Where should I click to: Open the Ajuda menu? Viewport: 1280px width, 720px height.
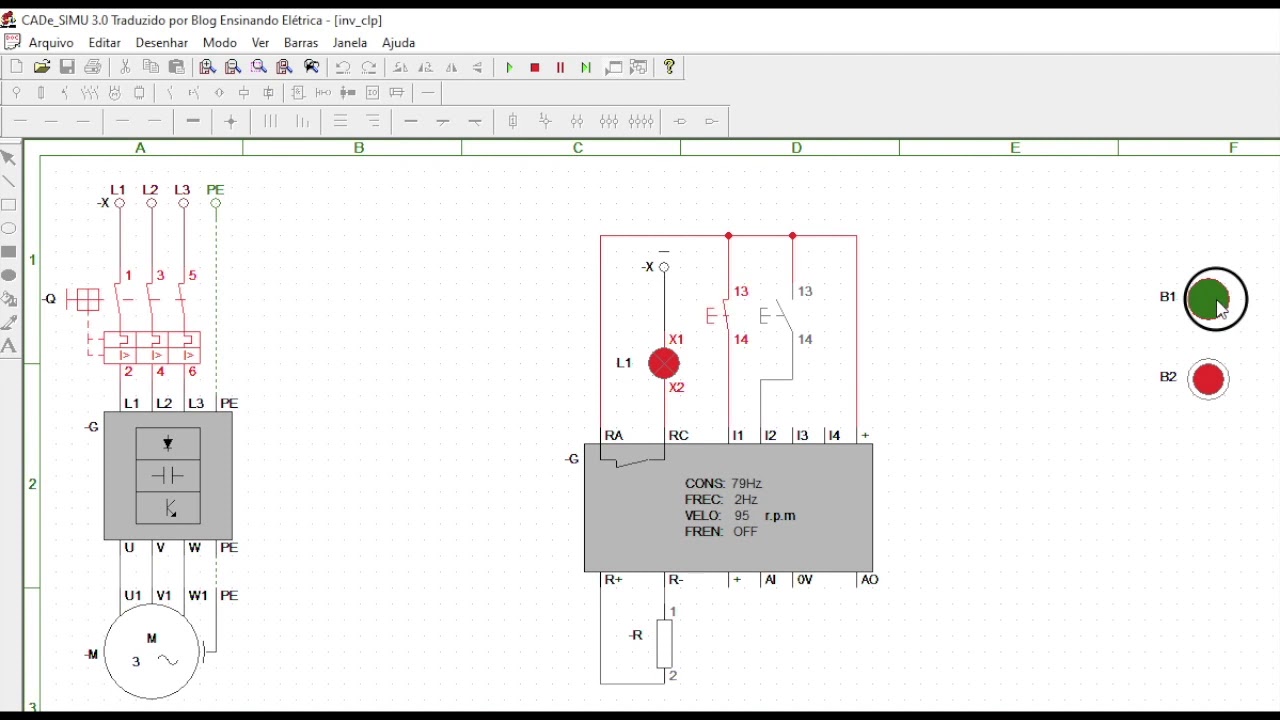pyautogui.click(x=399, y=43)
